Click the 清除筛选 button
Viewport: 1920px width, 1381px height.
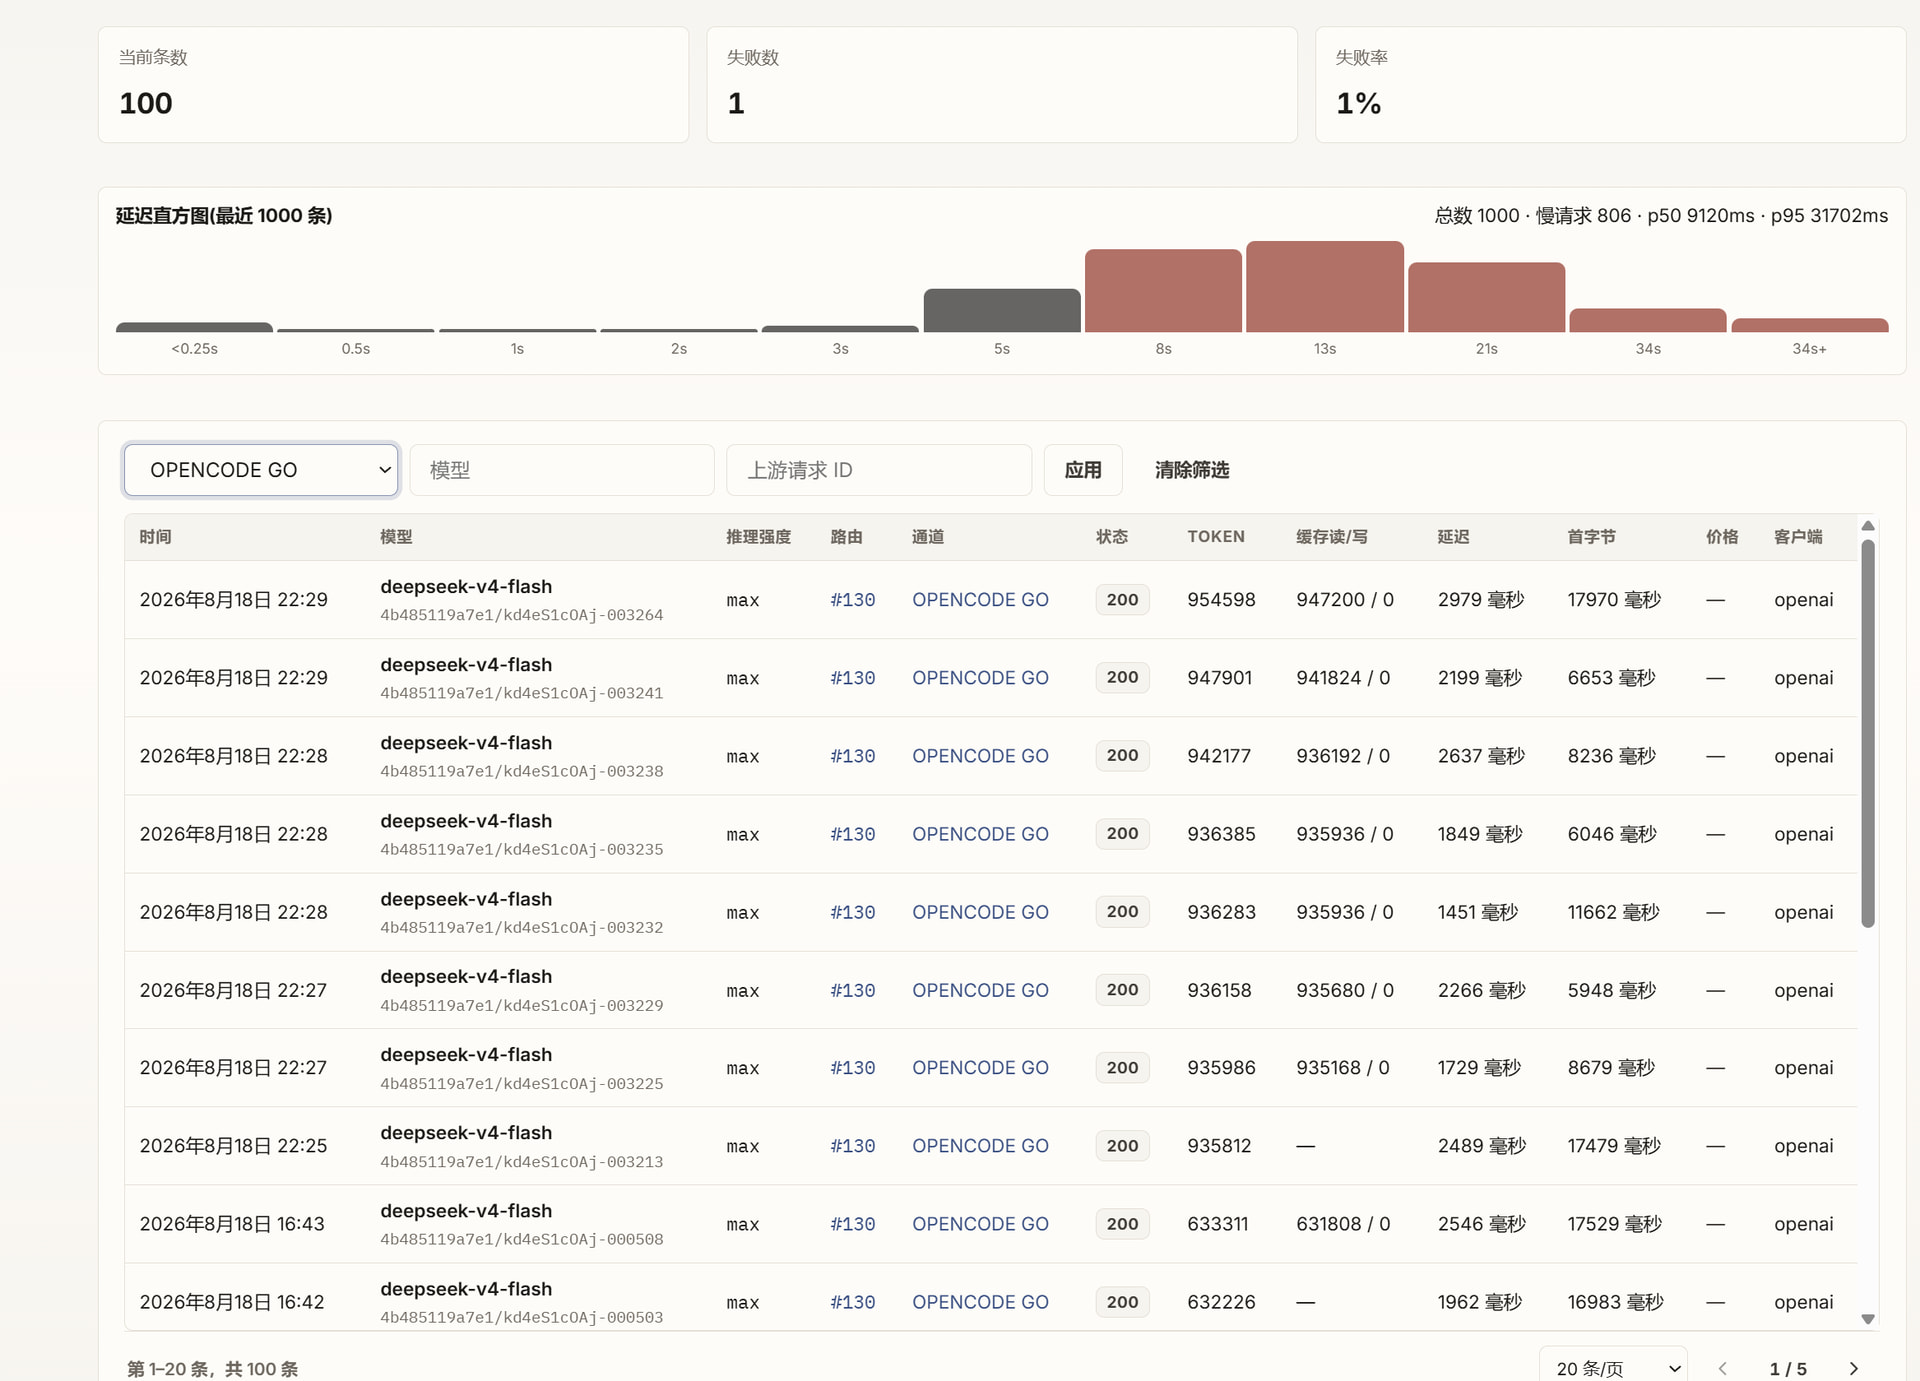point(1192,470)
